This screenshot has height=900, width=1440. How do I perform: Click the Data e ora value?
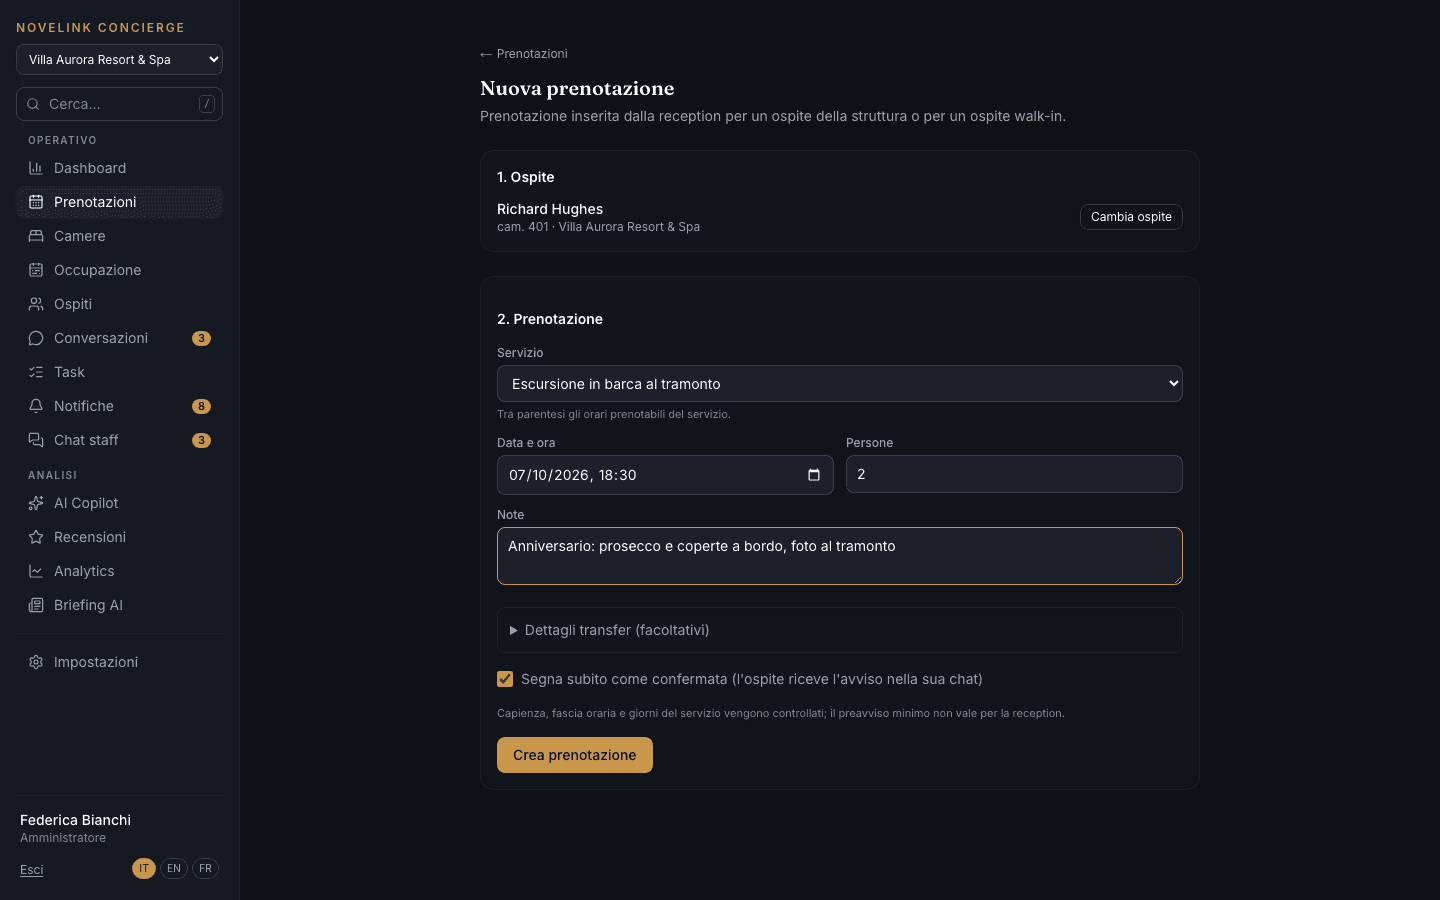click(573, 475)
